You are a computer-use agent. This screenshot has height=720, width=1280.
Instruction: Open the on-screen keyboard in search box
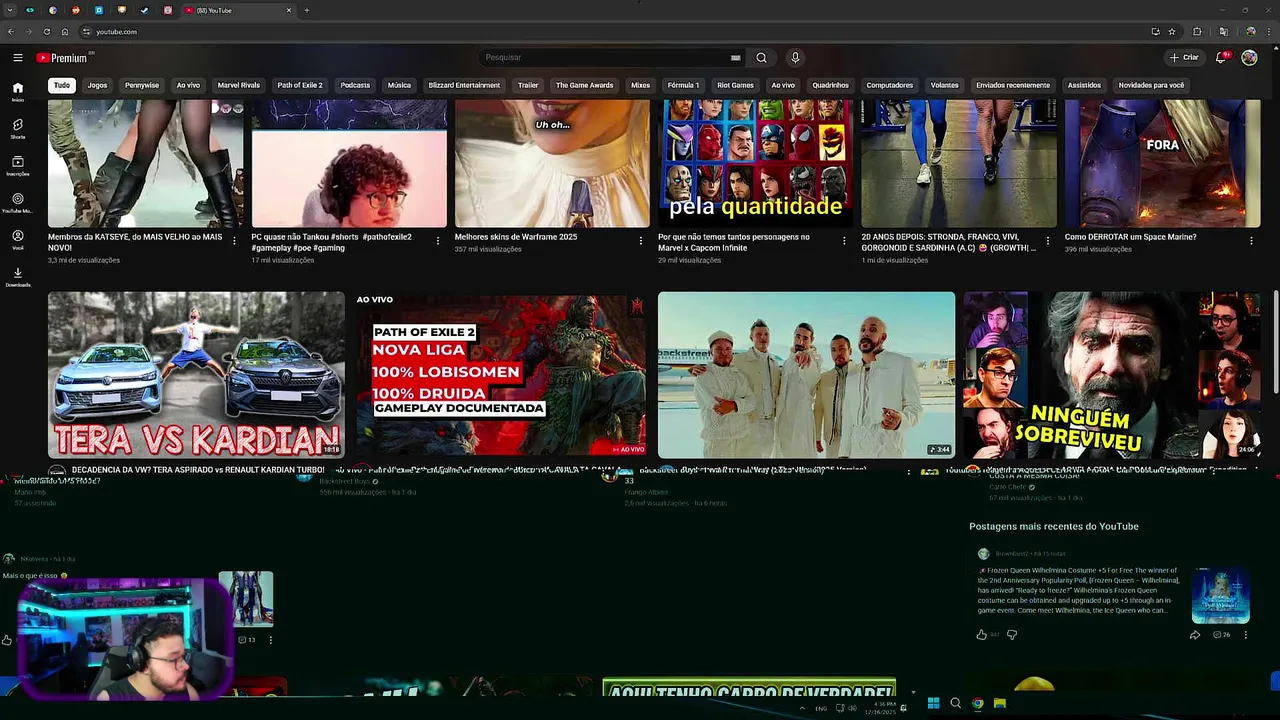[735, 58]
